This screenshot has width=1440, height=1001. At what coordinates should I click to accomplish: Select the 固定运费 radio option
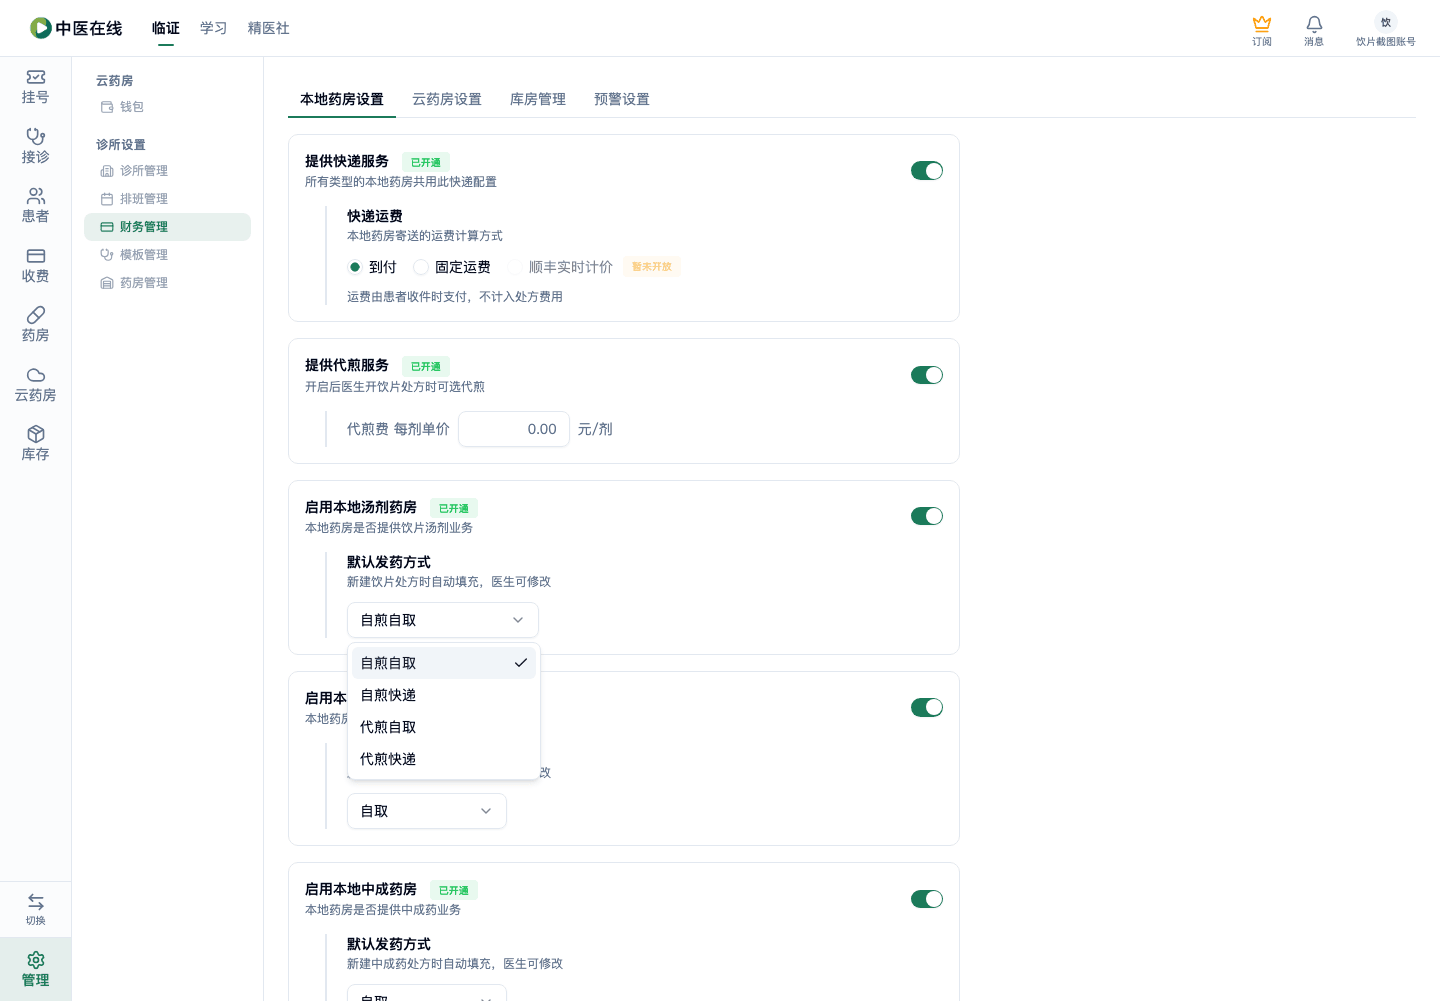[421, 267]
